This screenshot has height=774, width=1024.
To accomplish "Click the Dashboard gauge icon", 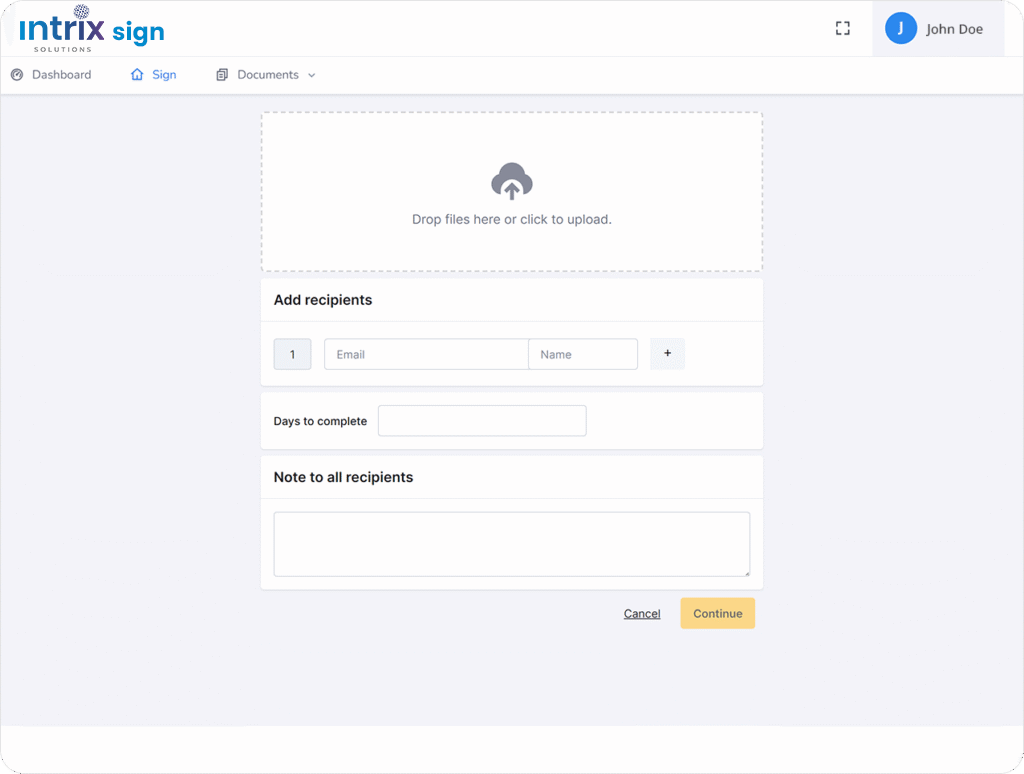I will click(17, 75).
